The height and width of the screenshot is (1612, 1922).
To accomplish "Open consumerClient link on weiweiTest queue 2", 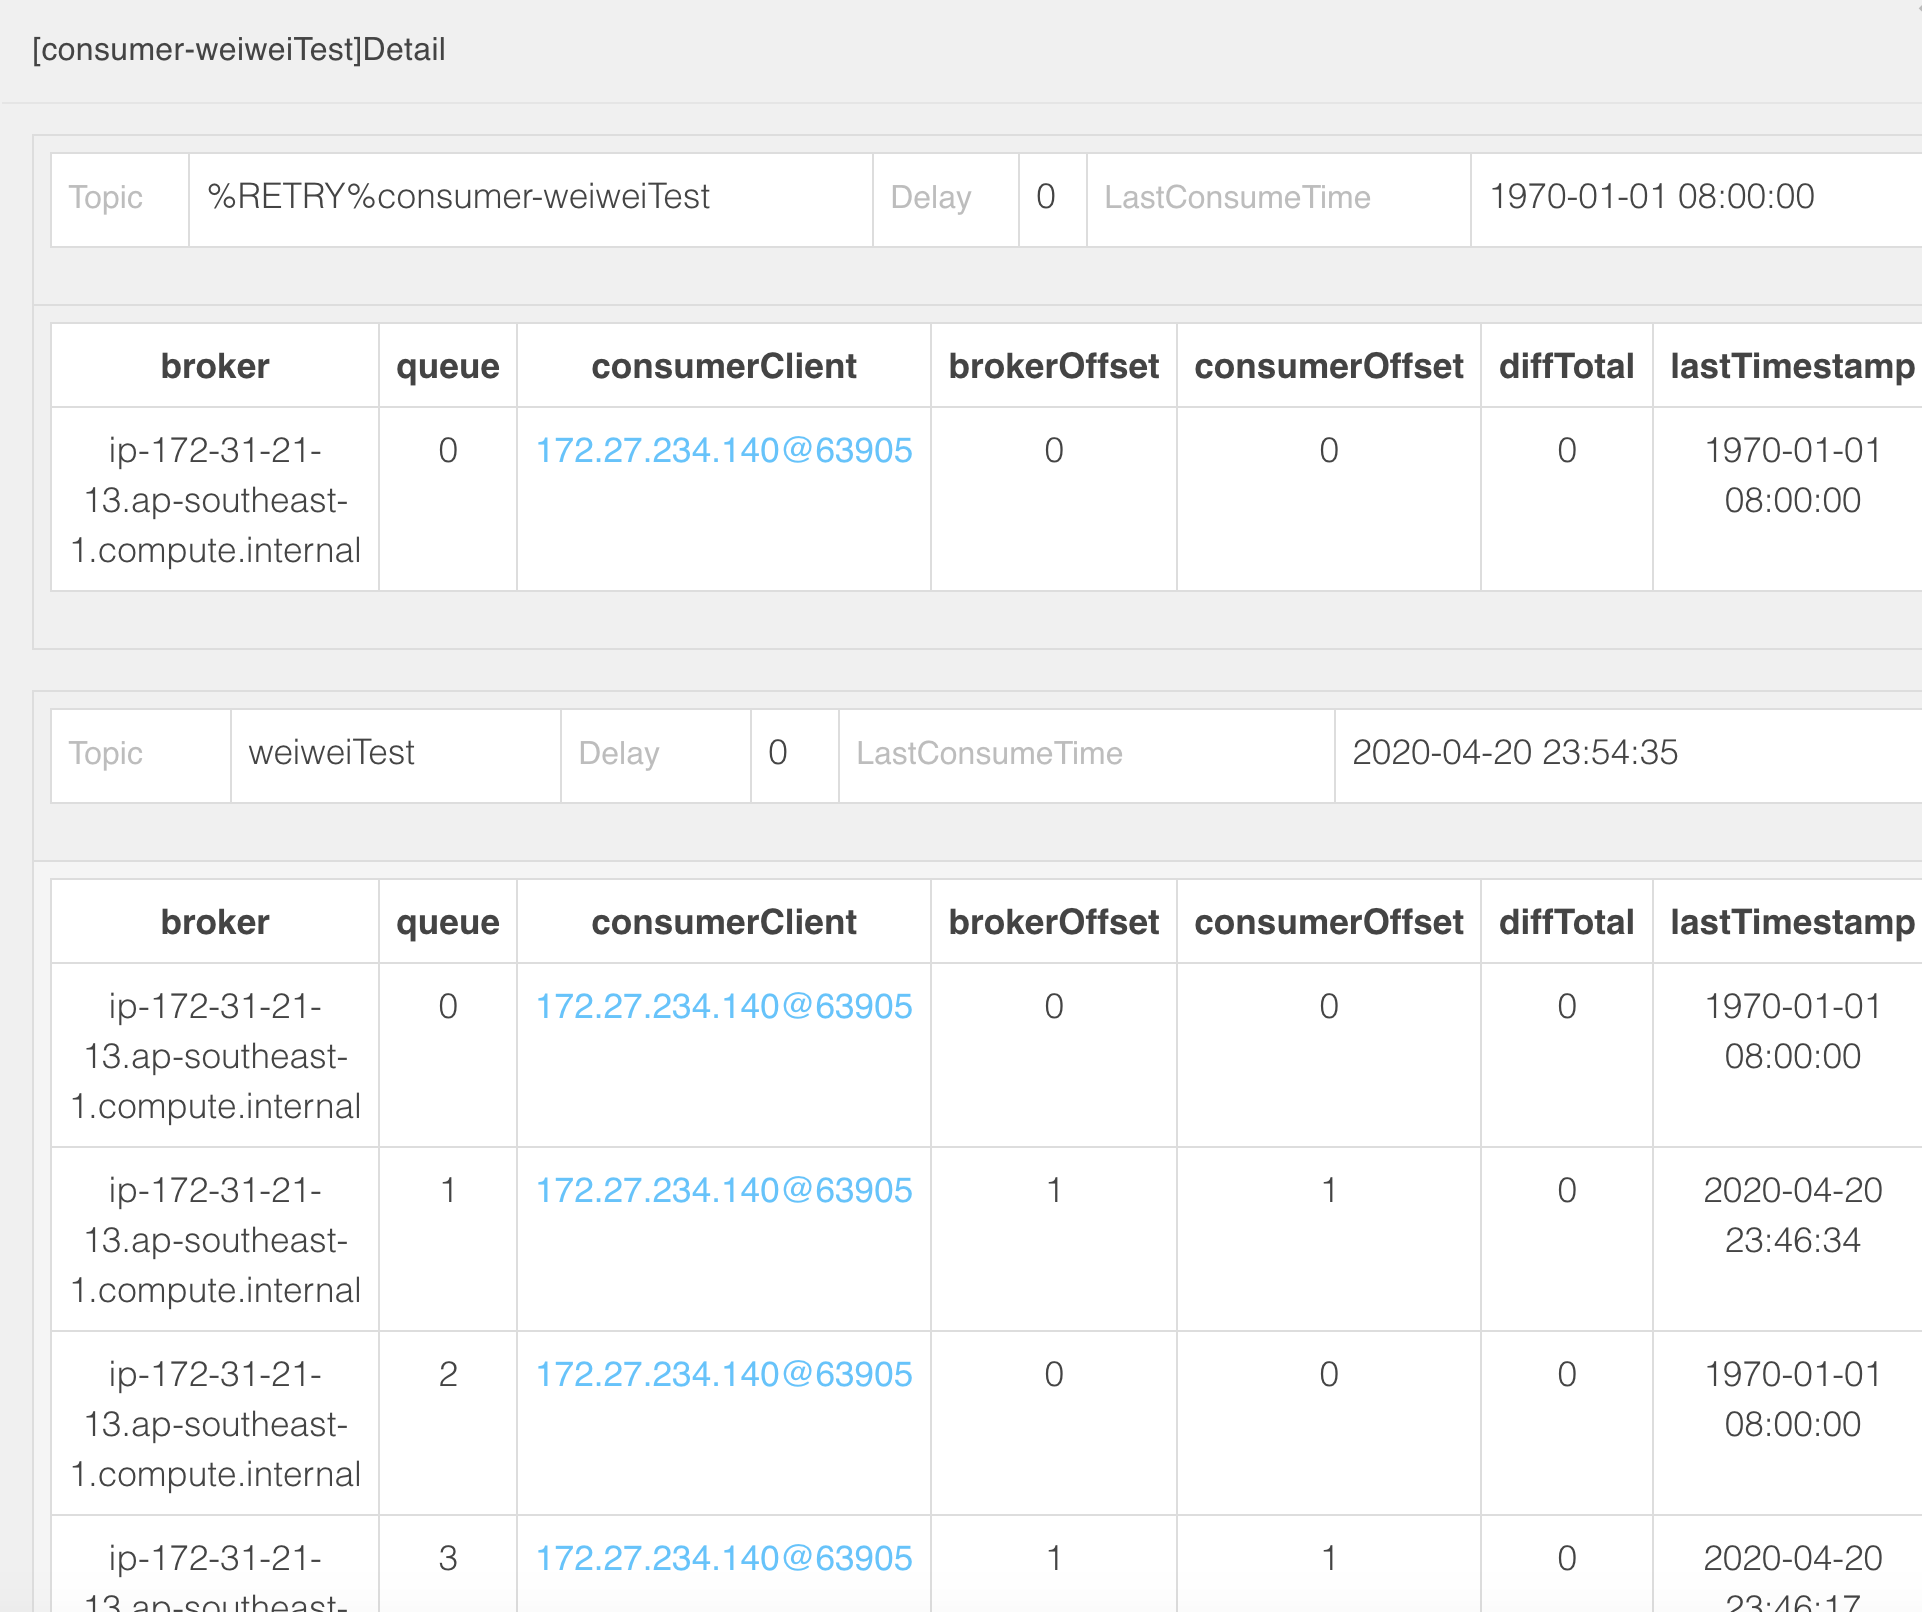I will pos(723,1374).
